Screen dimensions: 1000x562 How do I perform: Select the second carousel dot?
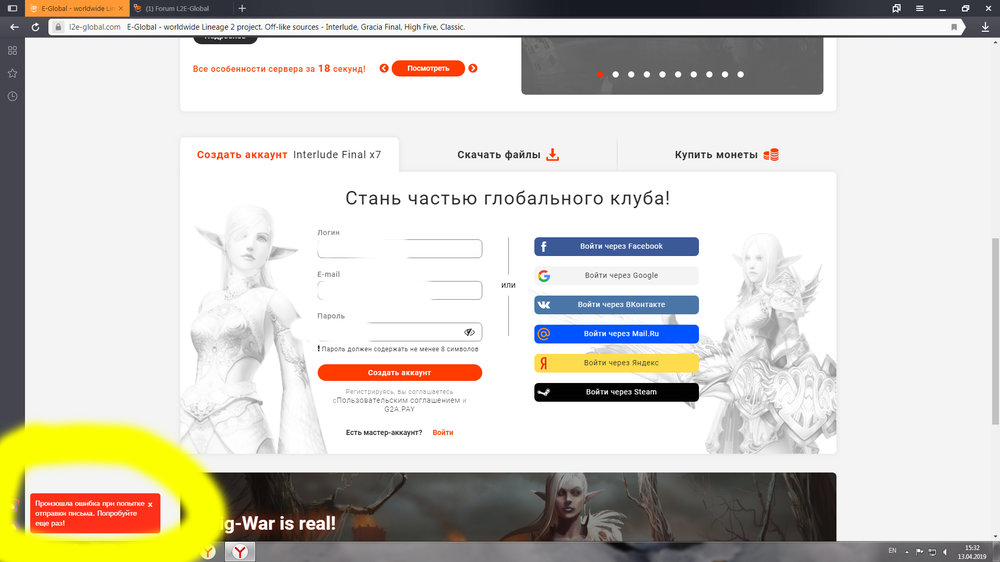[615, 74]
